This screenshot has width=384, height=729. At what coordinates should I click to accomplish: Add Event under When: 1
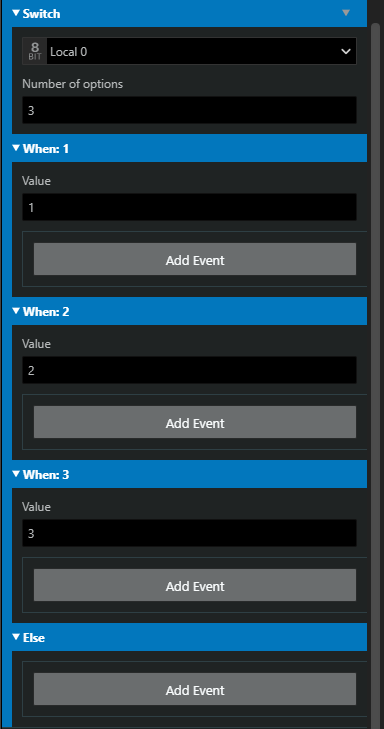(x=195, y=259)
